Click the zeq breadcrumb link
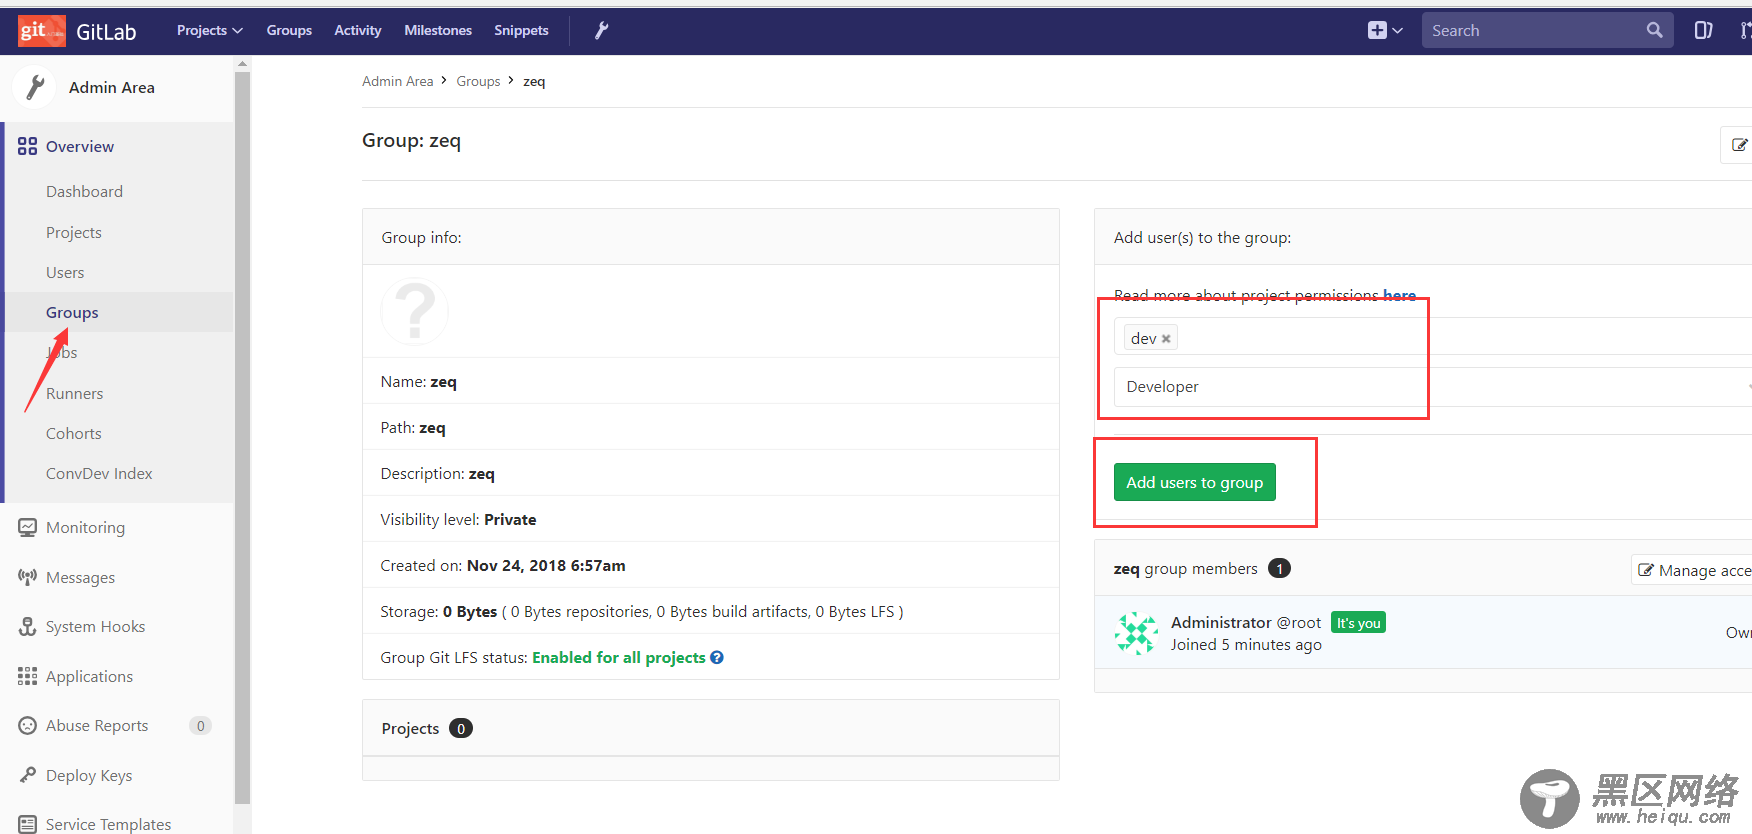1752x834 pixels. coord(534,81)
